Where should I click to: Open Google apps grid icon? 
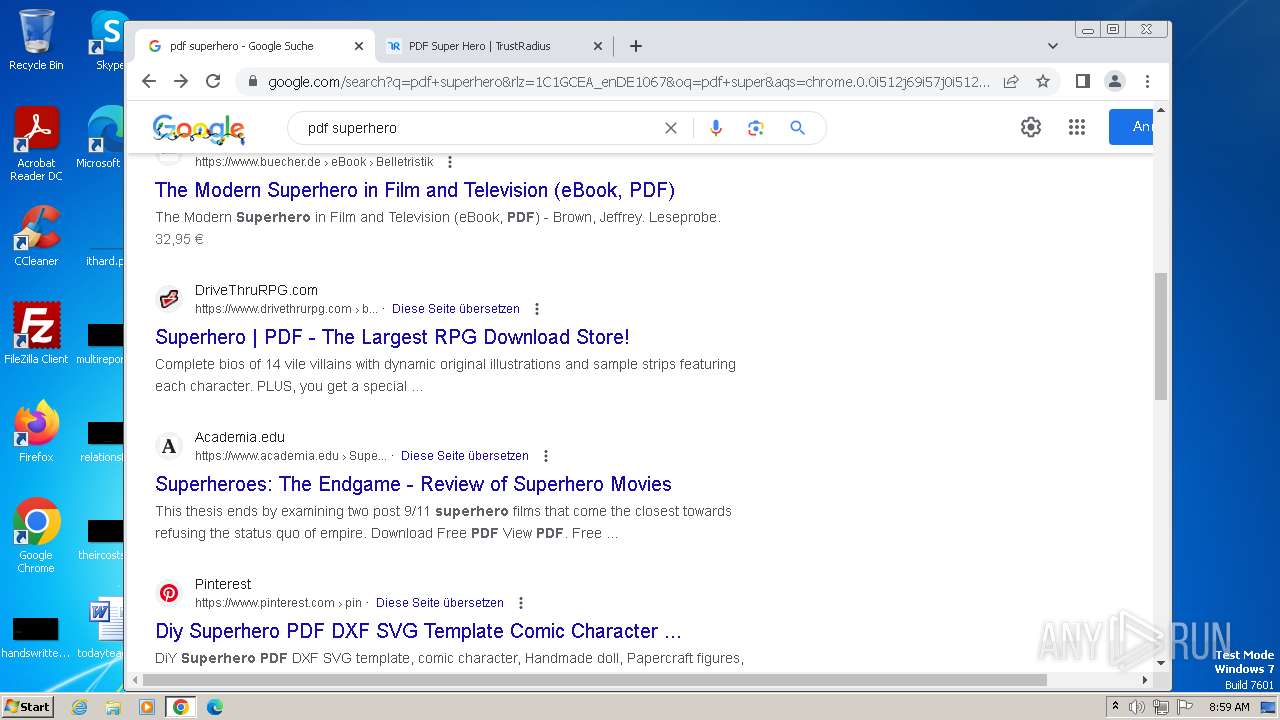[1077, 127]
